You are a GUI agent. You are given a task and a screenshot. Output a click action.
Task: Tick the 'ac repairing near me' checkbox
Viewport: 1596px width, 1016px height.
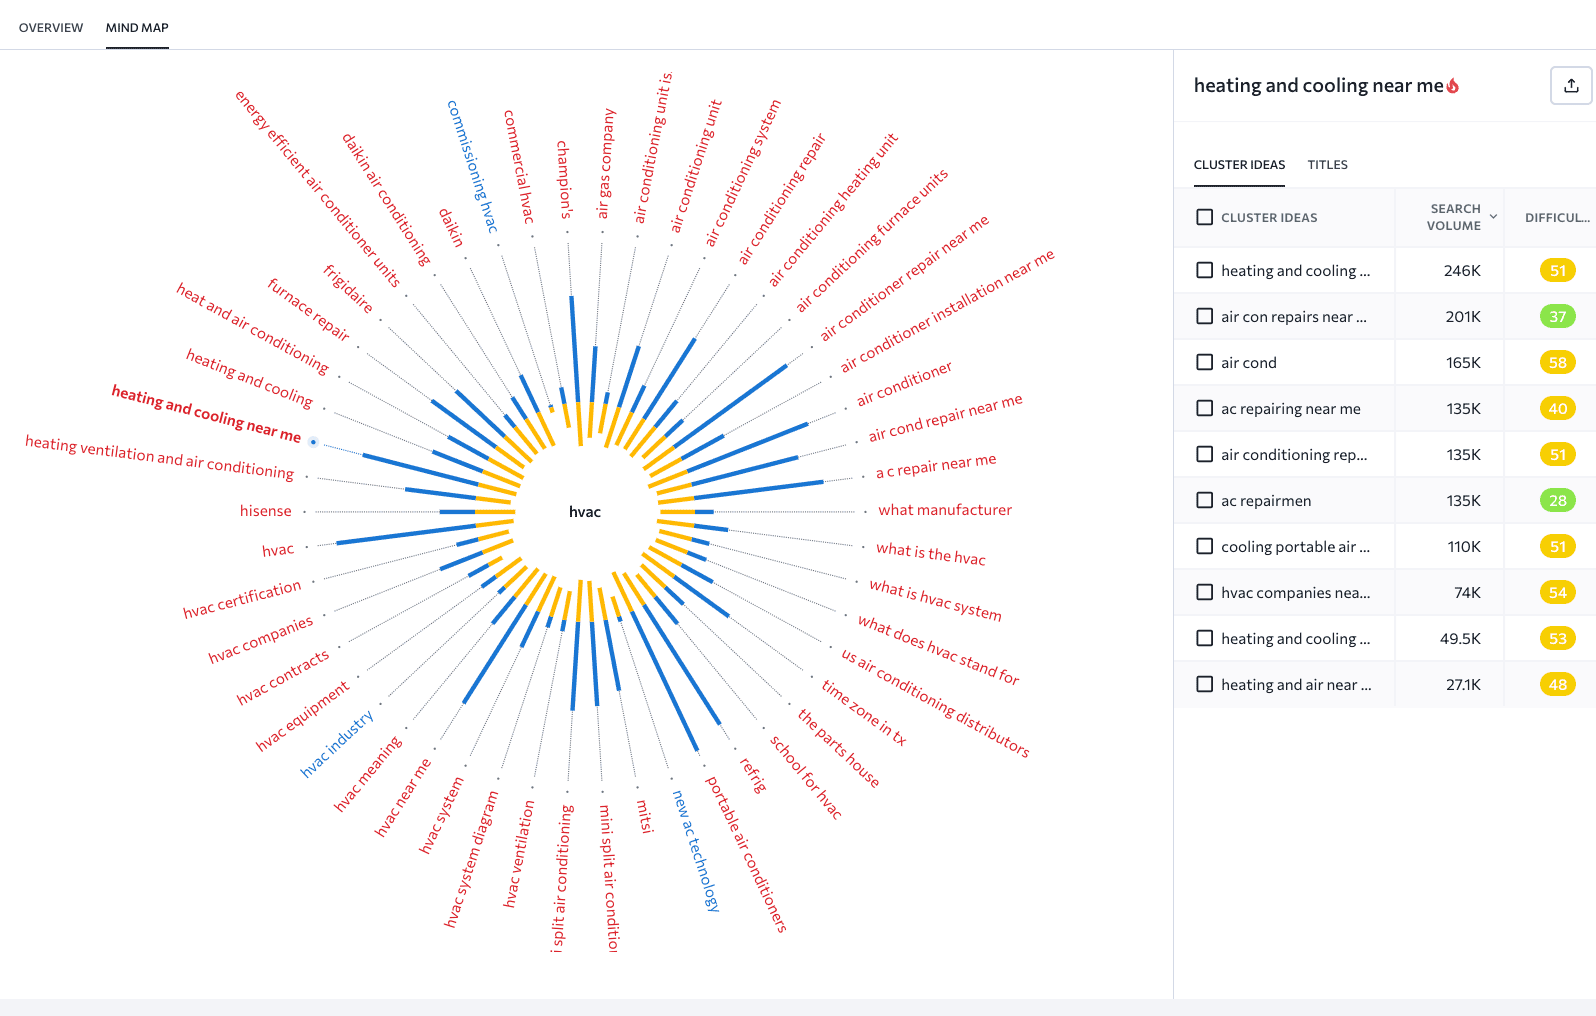pyautogui.click(x=1205, y=409)
